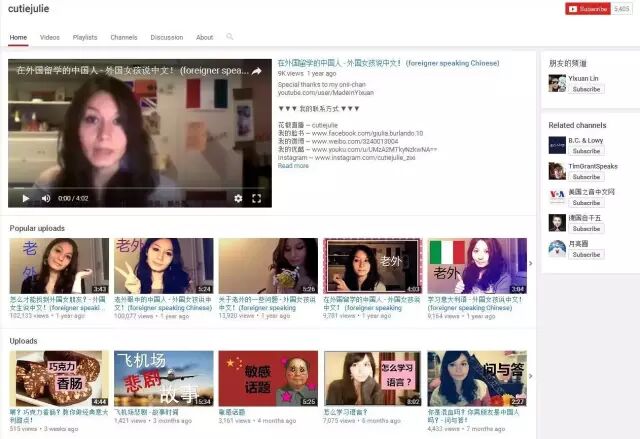Open the 敏感话题 video thumbnail
The width and height of the screenshot is (640, 439).
coord(268,378)
